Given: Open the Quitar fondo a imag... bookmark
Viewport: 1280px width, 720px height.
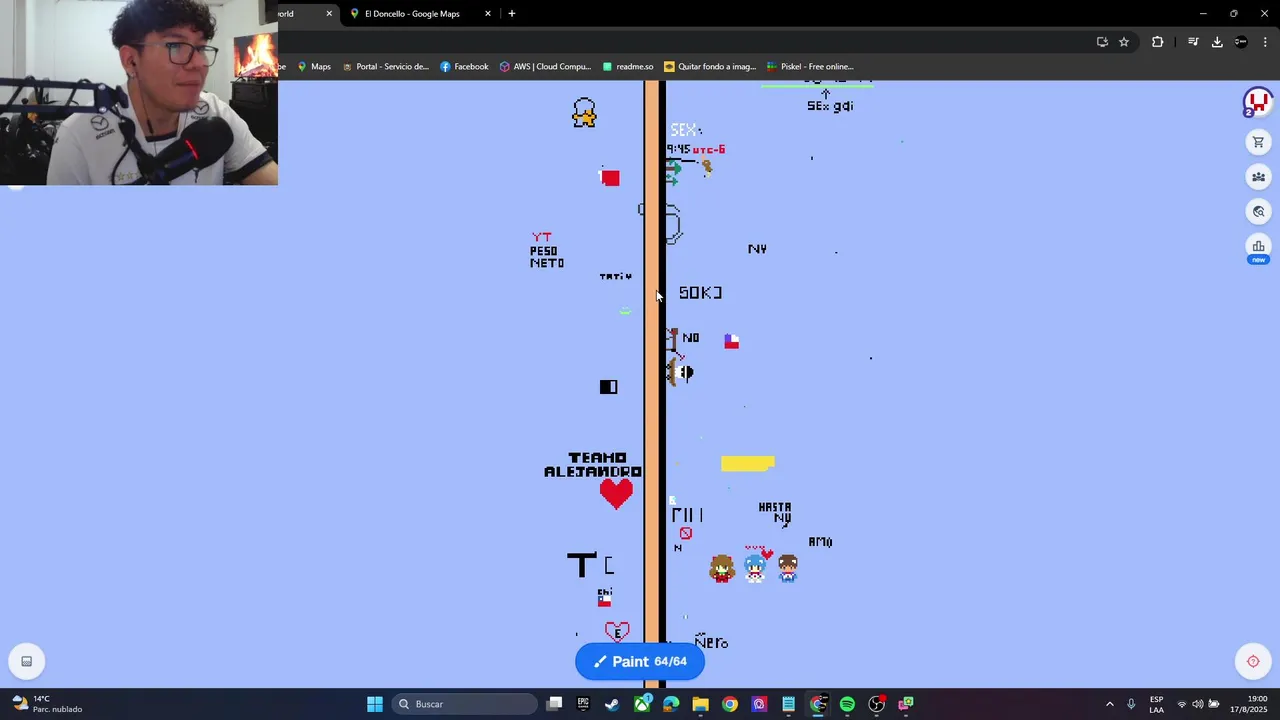Looking at the screenshot, I should point(709,67).
